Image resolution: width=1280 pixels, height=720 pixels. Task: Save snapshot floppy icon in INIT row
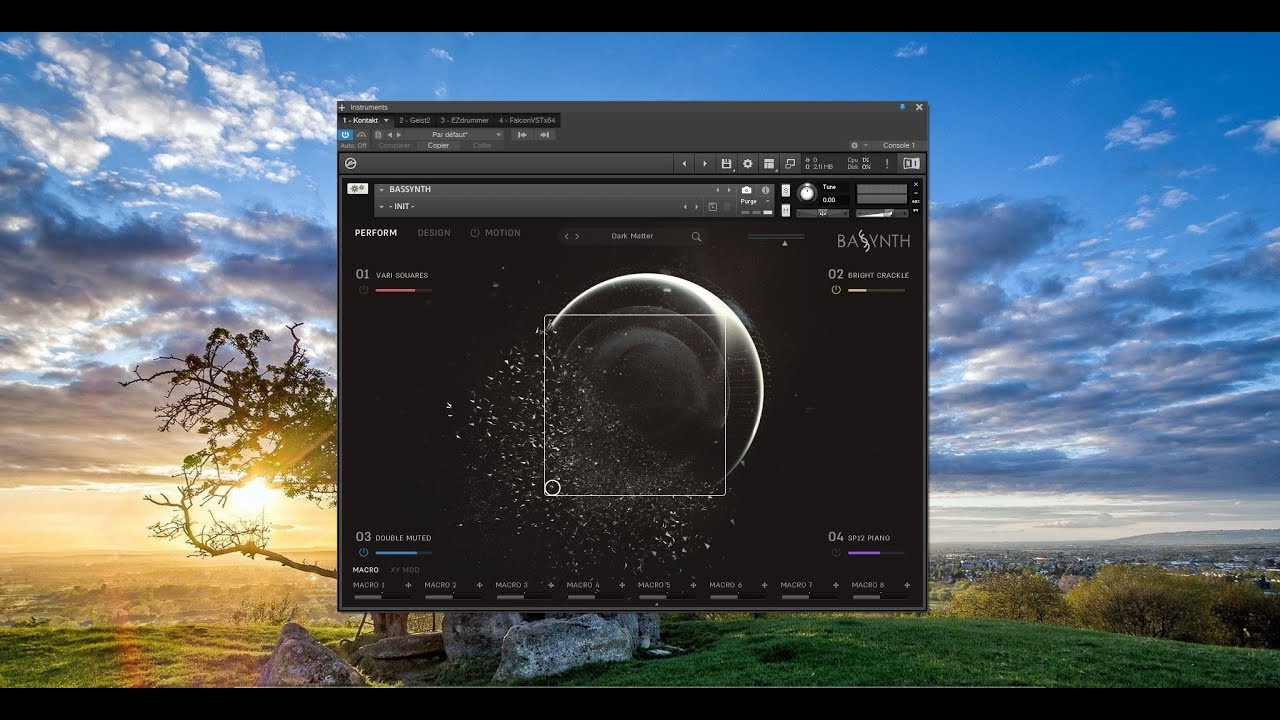tap(712, 206)
